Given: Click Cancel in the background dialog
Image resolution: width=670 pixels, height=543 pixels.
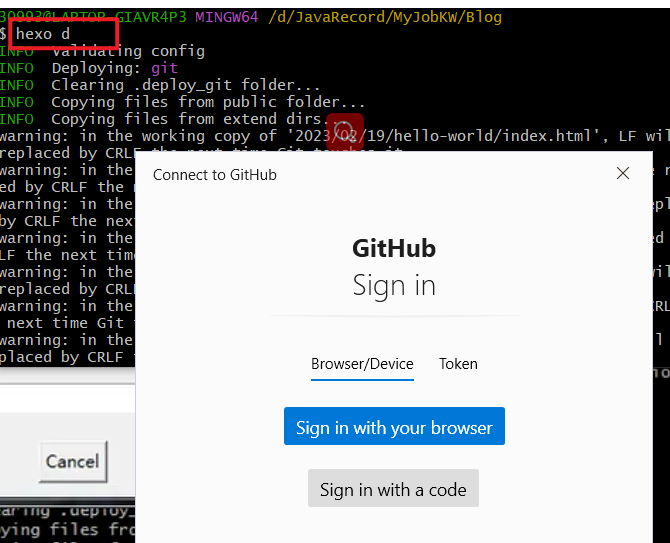Looking at the screenshot, I should [73, 461].
